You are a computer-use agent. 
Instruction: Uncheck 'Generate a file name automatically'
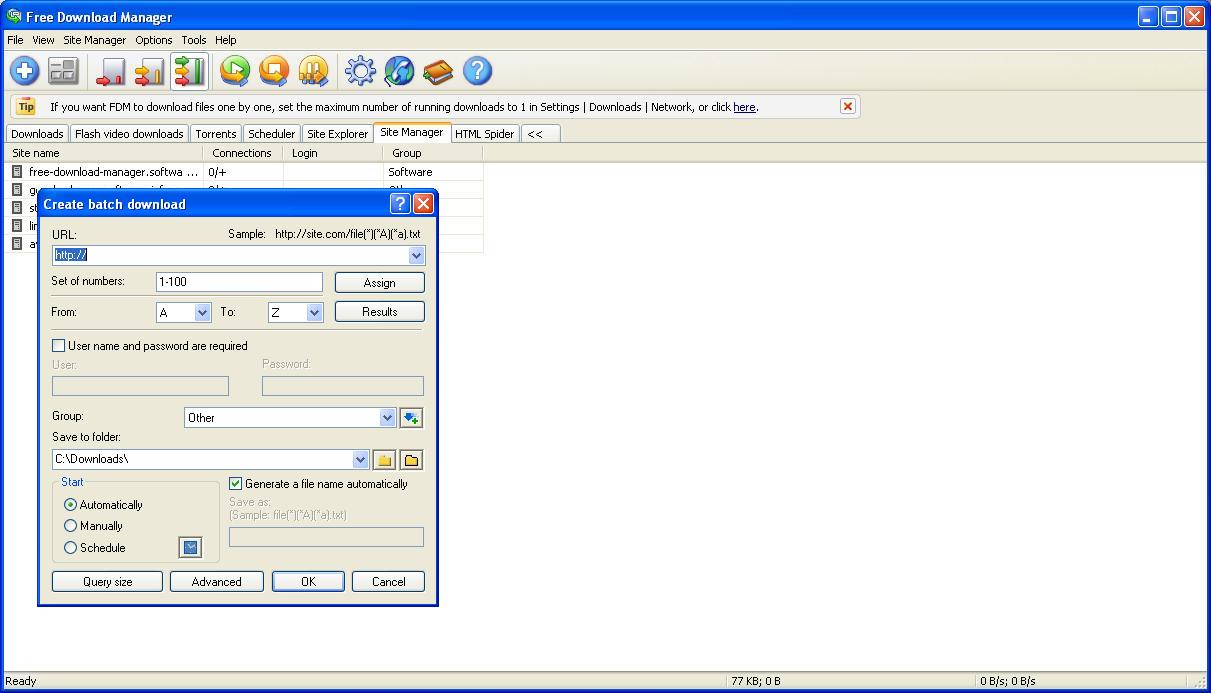[x=236, y=483]
